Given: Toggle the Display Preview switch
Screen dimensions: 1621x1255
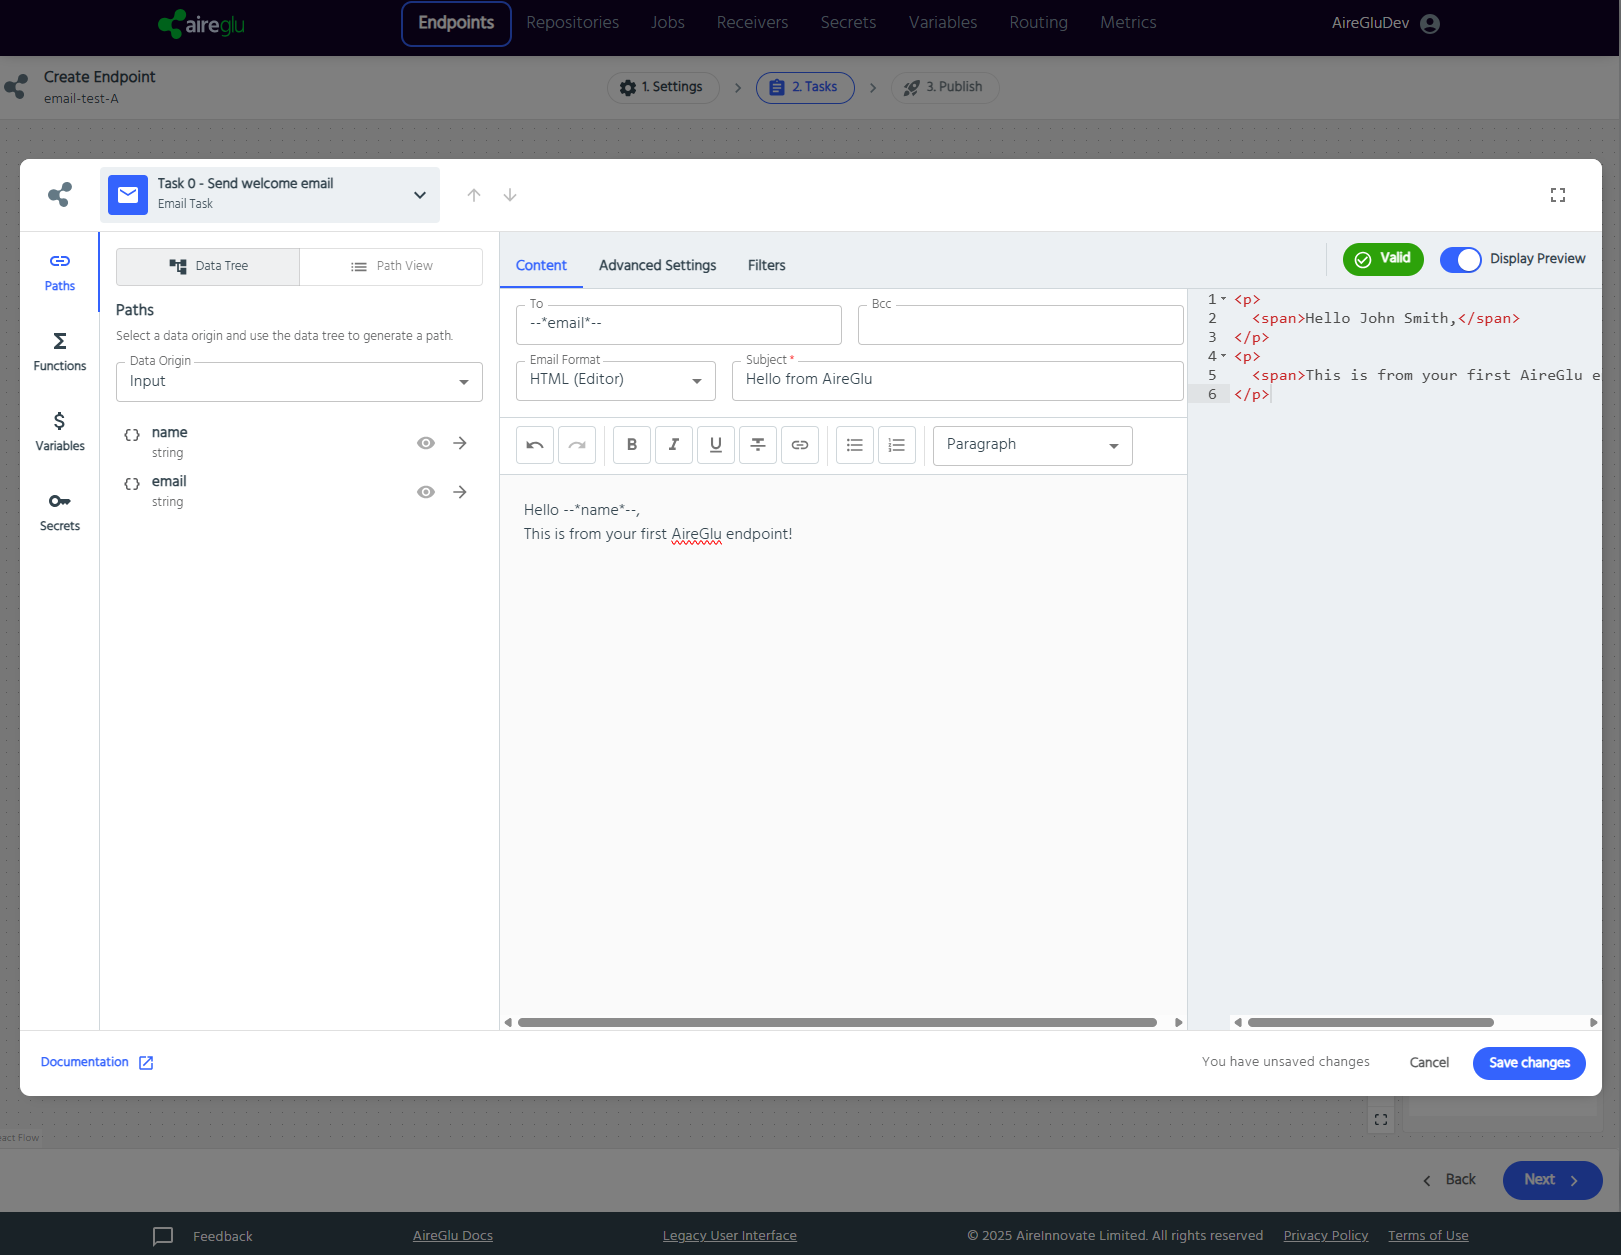Looking at the screenshot, I should coord(1461,259).
